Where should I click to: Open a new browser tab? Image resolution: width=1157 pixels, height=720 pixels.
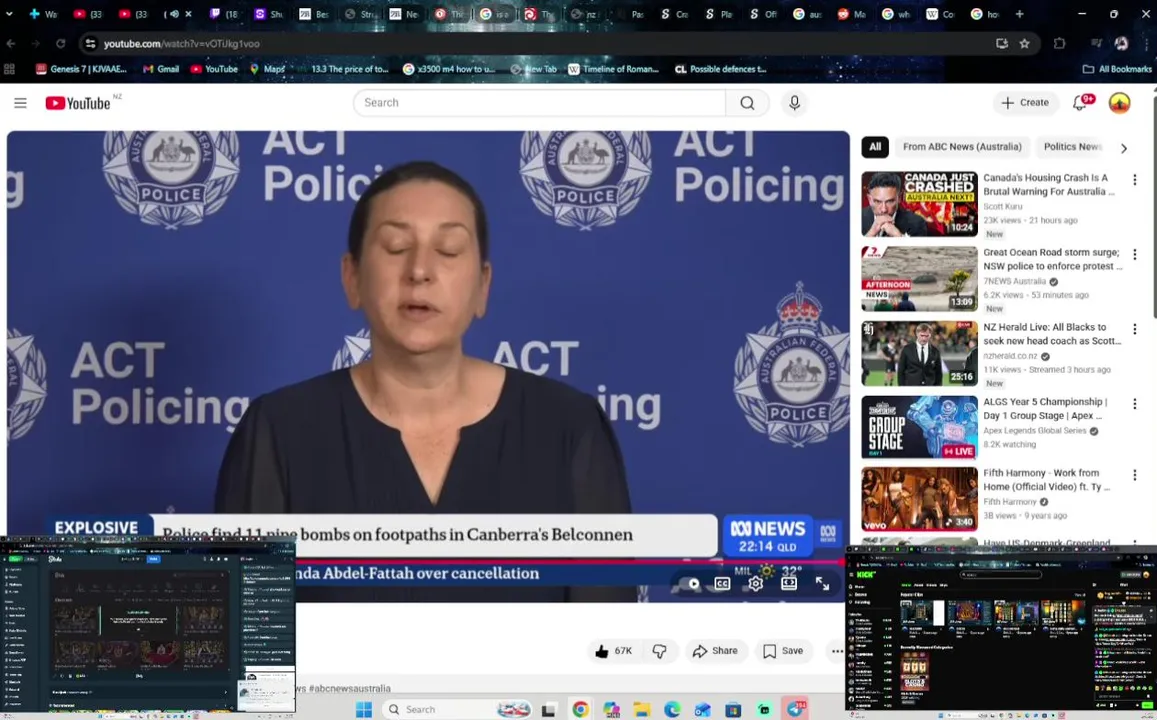[x=1019, y=14]
